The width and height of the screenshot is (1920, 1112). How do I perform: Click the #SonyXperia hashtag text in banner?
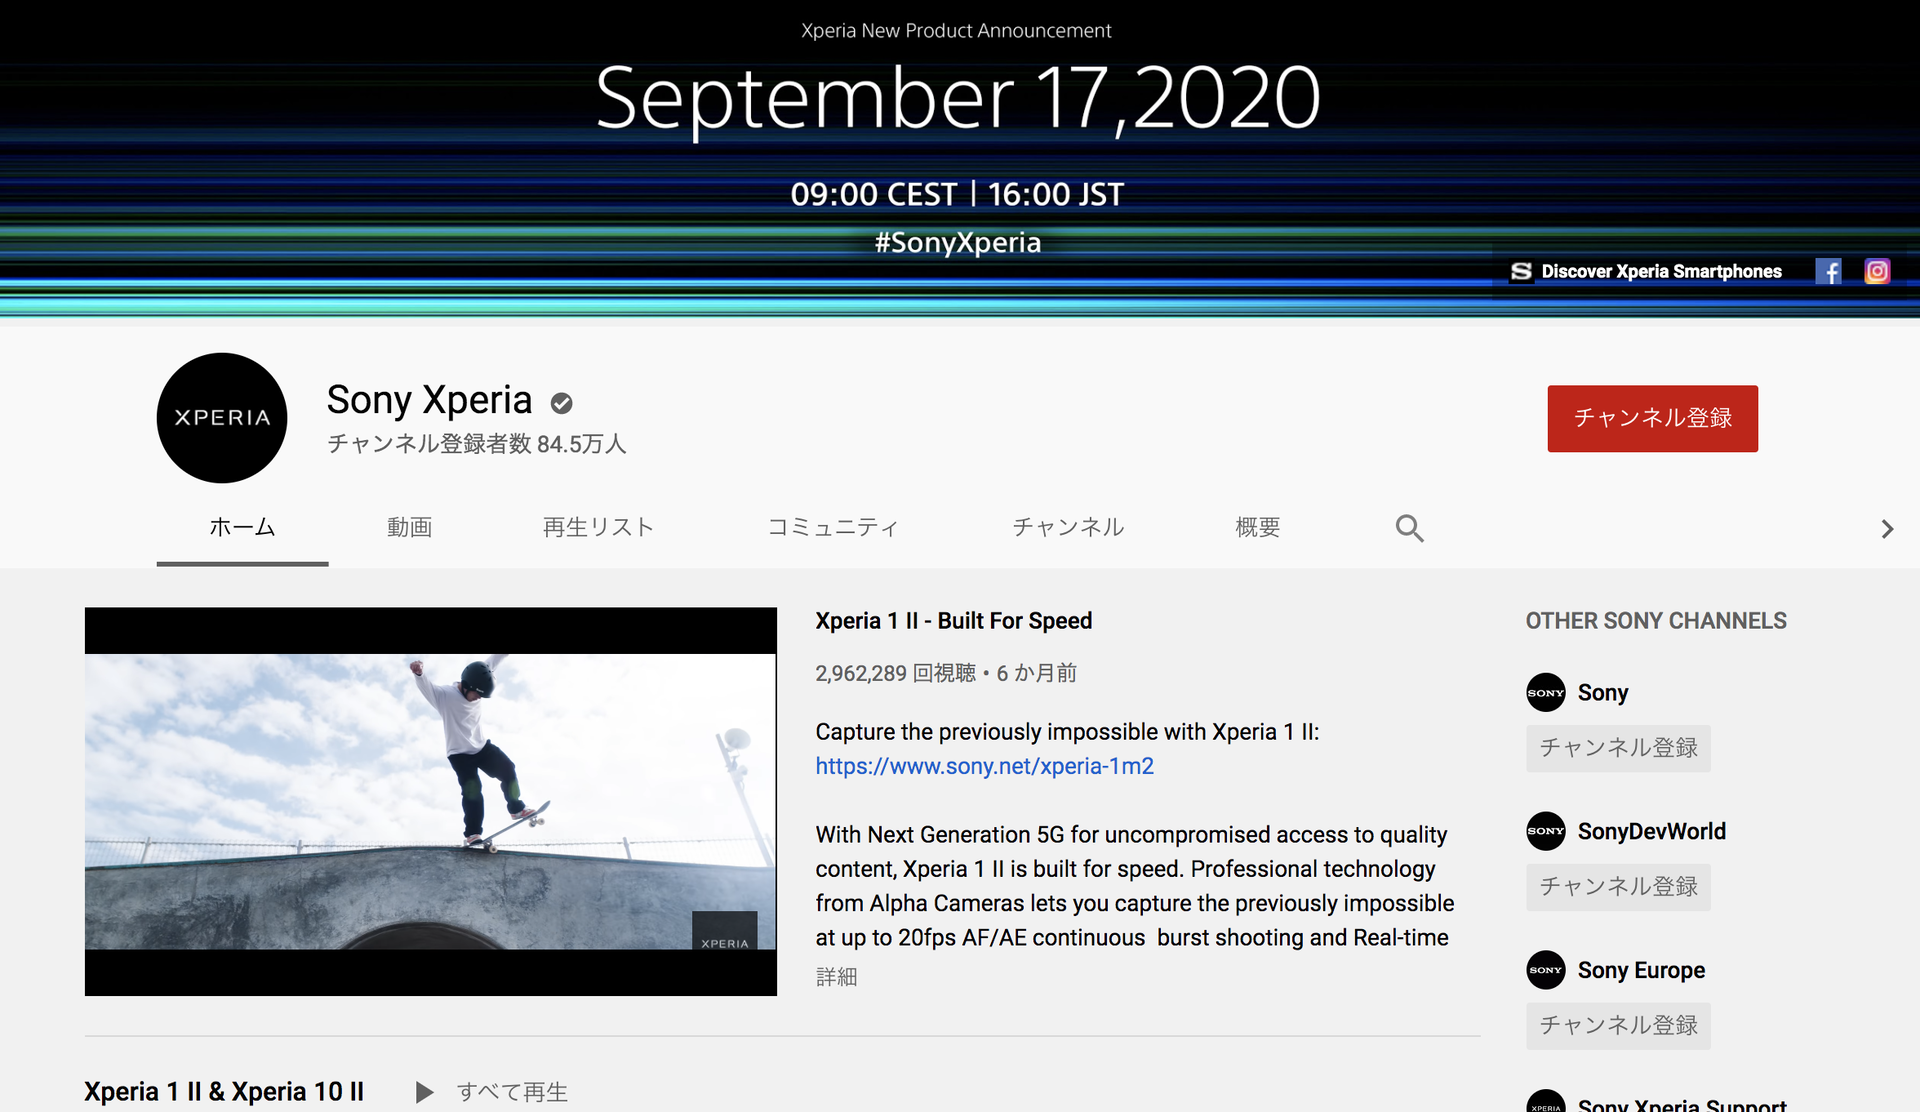point(957,242)
